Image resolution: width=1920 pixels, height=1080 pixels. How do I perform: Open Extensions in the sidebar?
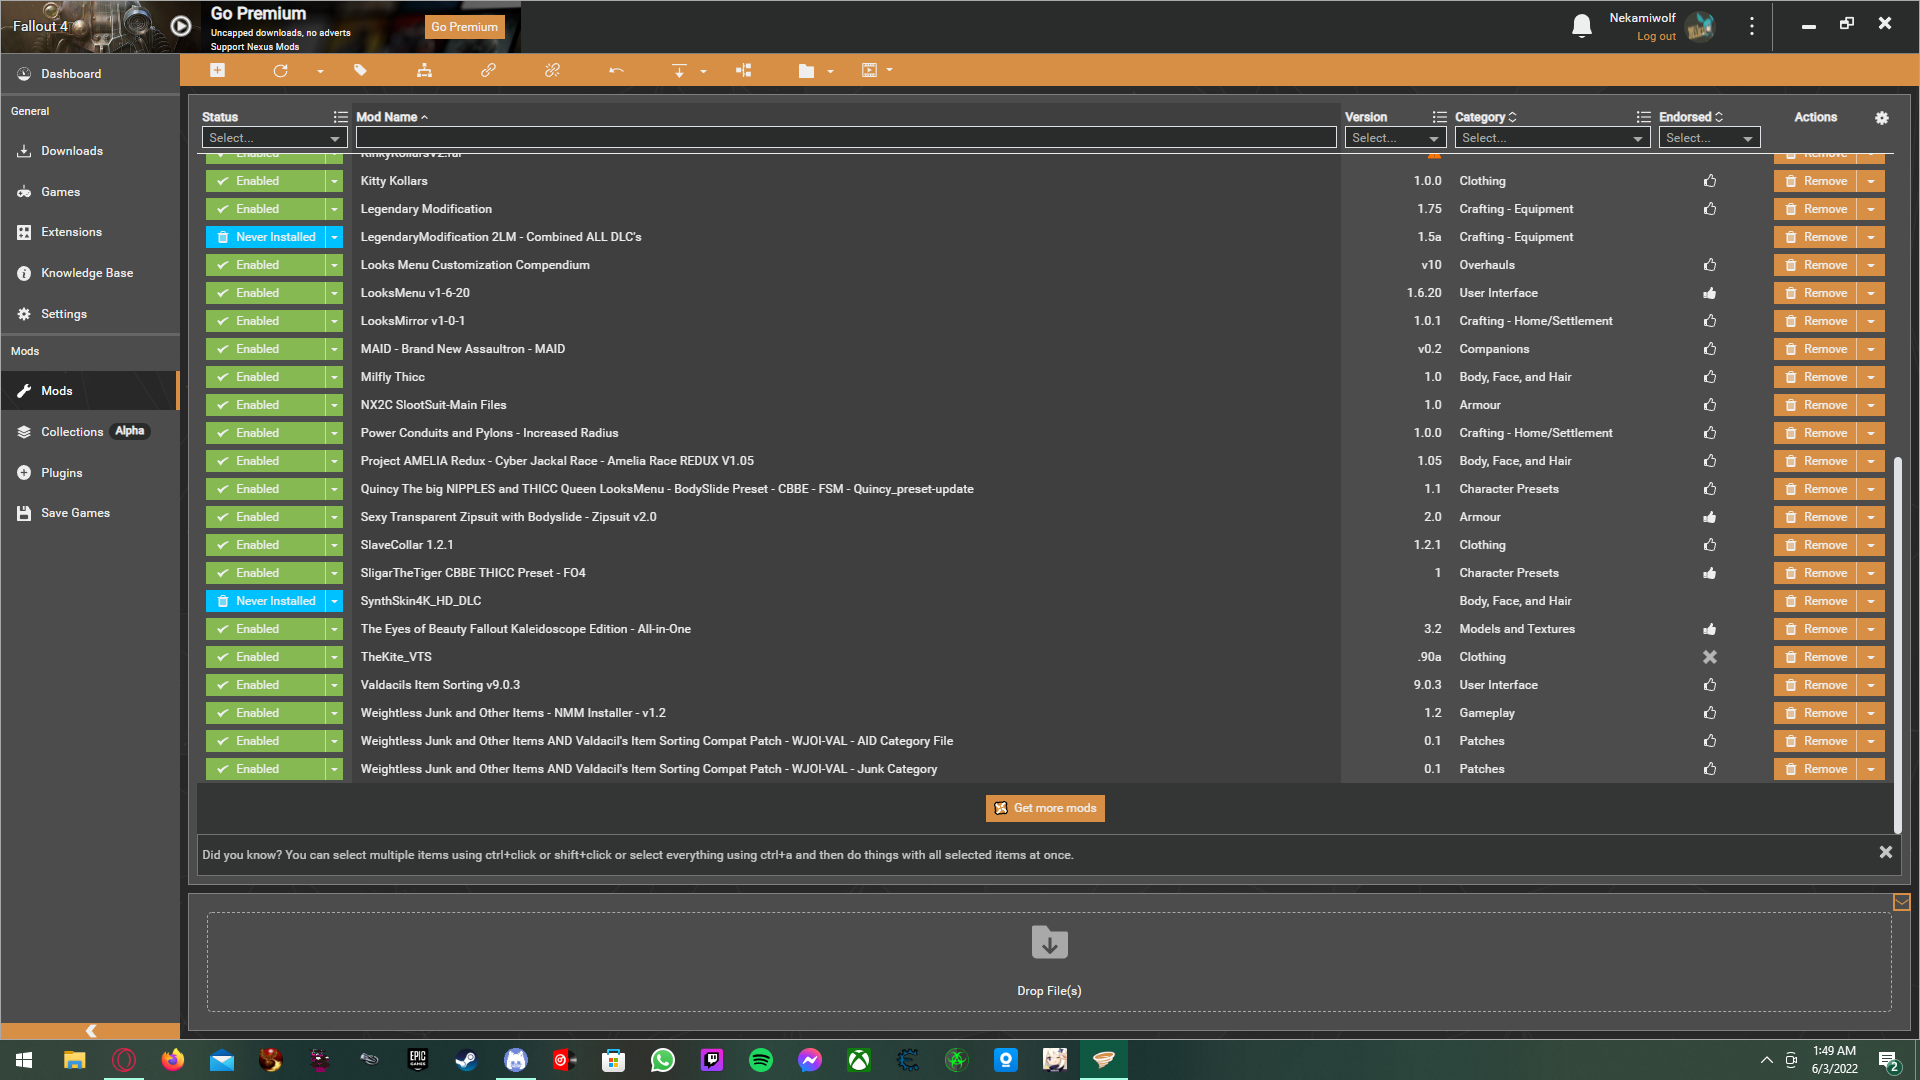(x=90, y=232)
